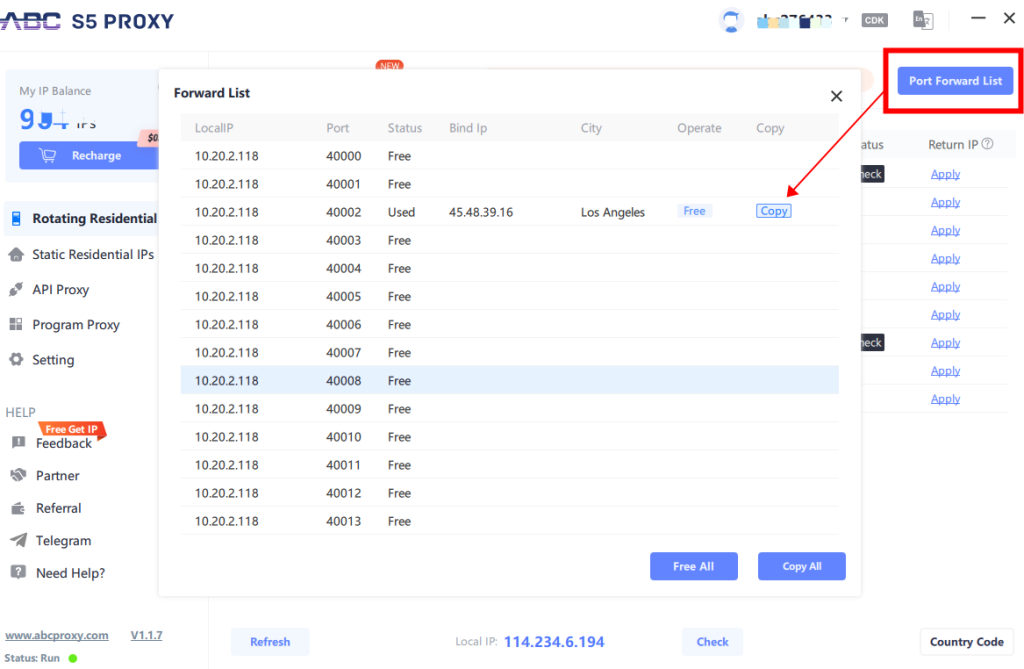
Task: Click the Recharge shopping cart icon
Action: (x=47, y=155)
